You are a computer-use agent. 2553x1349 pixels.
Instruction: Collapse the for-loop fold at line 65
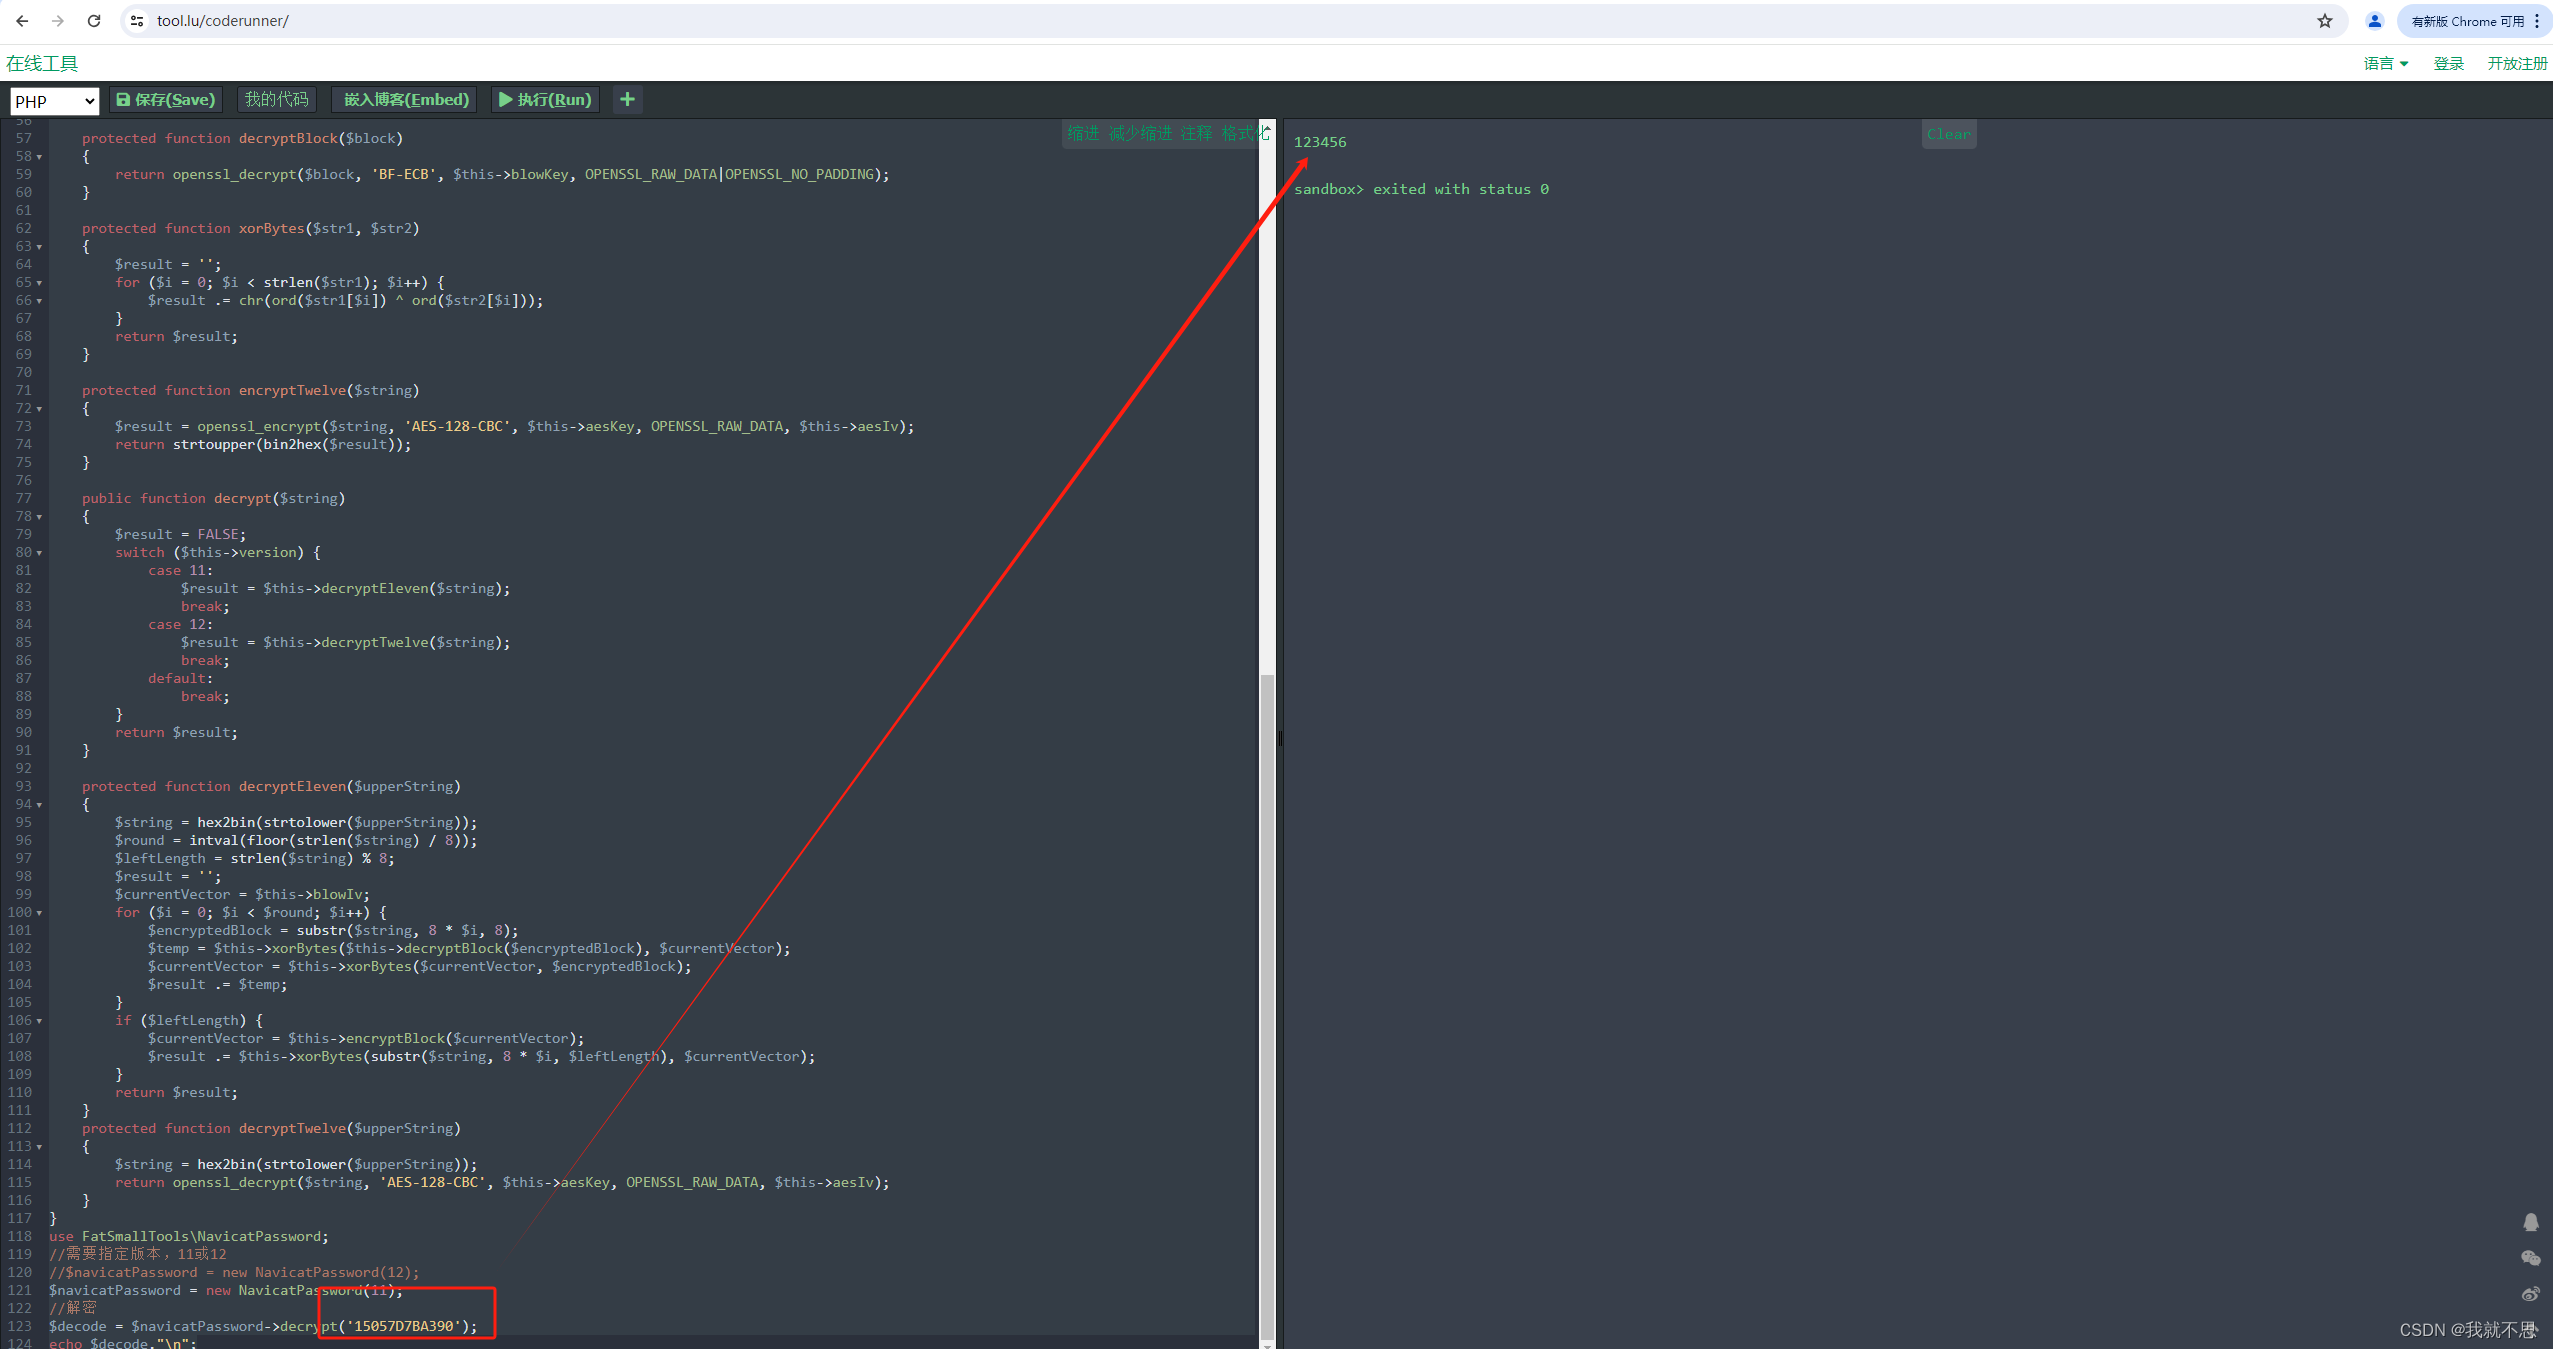pyautogui.click(x=39, y=283)
